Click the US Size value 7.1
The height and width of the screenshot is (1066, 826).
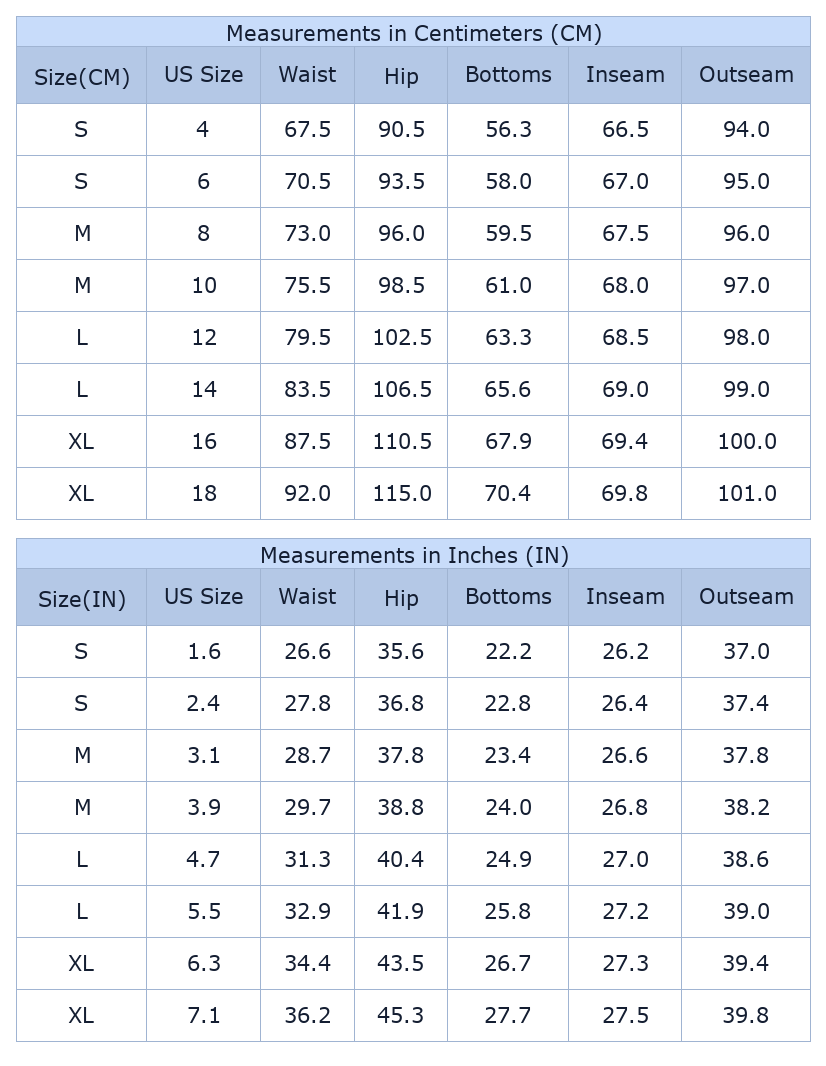click(x=203, y=1016)
